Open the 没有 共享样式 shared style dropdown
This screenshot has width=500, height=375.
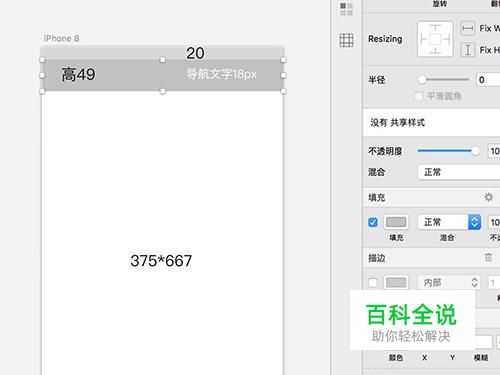pos(431,122)
